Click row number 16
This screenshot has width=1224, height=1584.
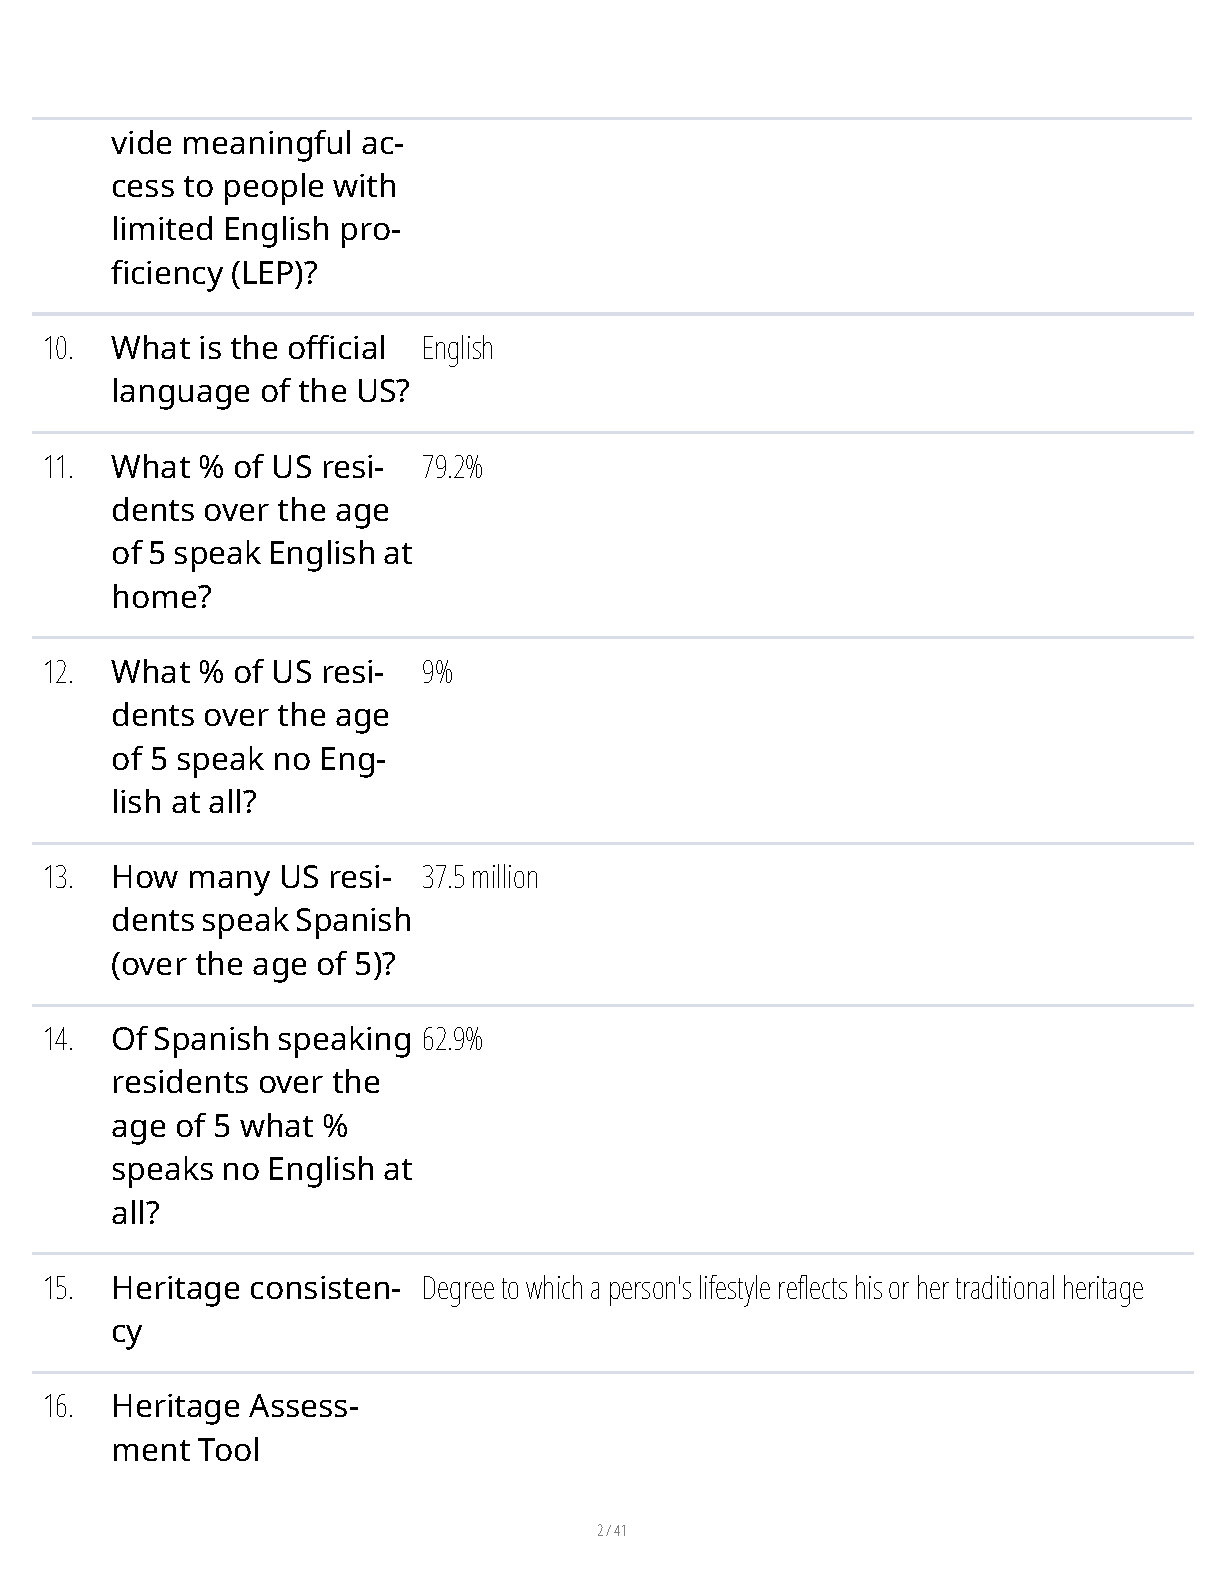coord(58,1407)
